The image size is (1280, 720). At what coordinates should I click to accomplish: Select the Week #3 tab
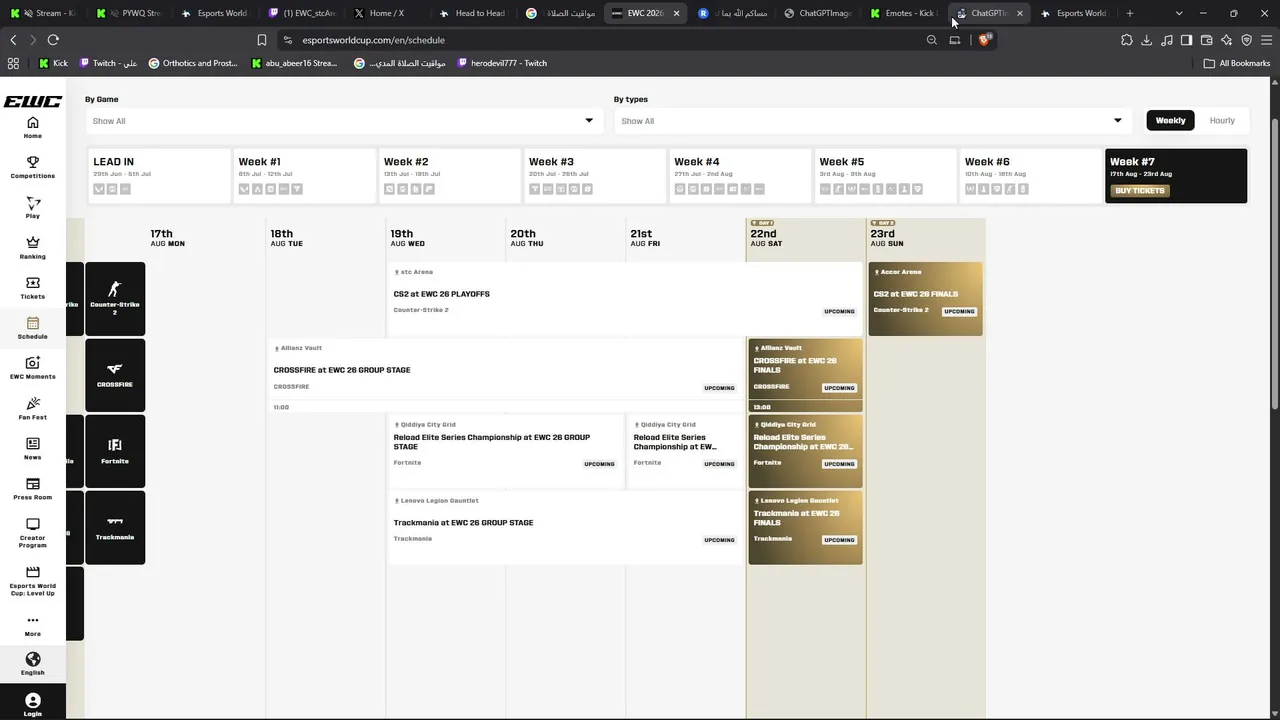[595, 176]
